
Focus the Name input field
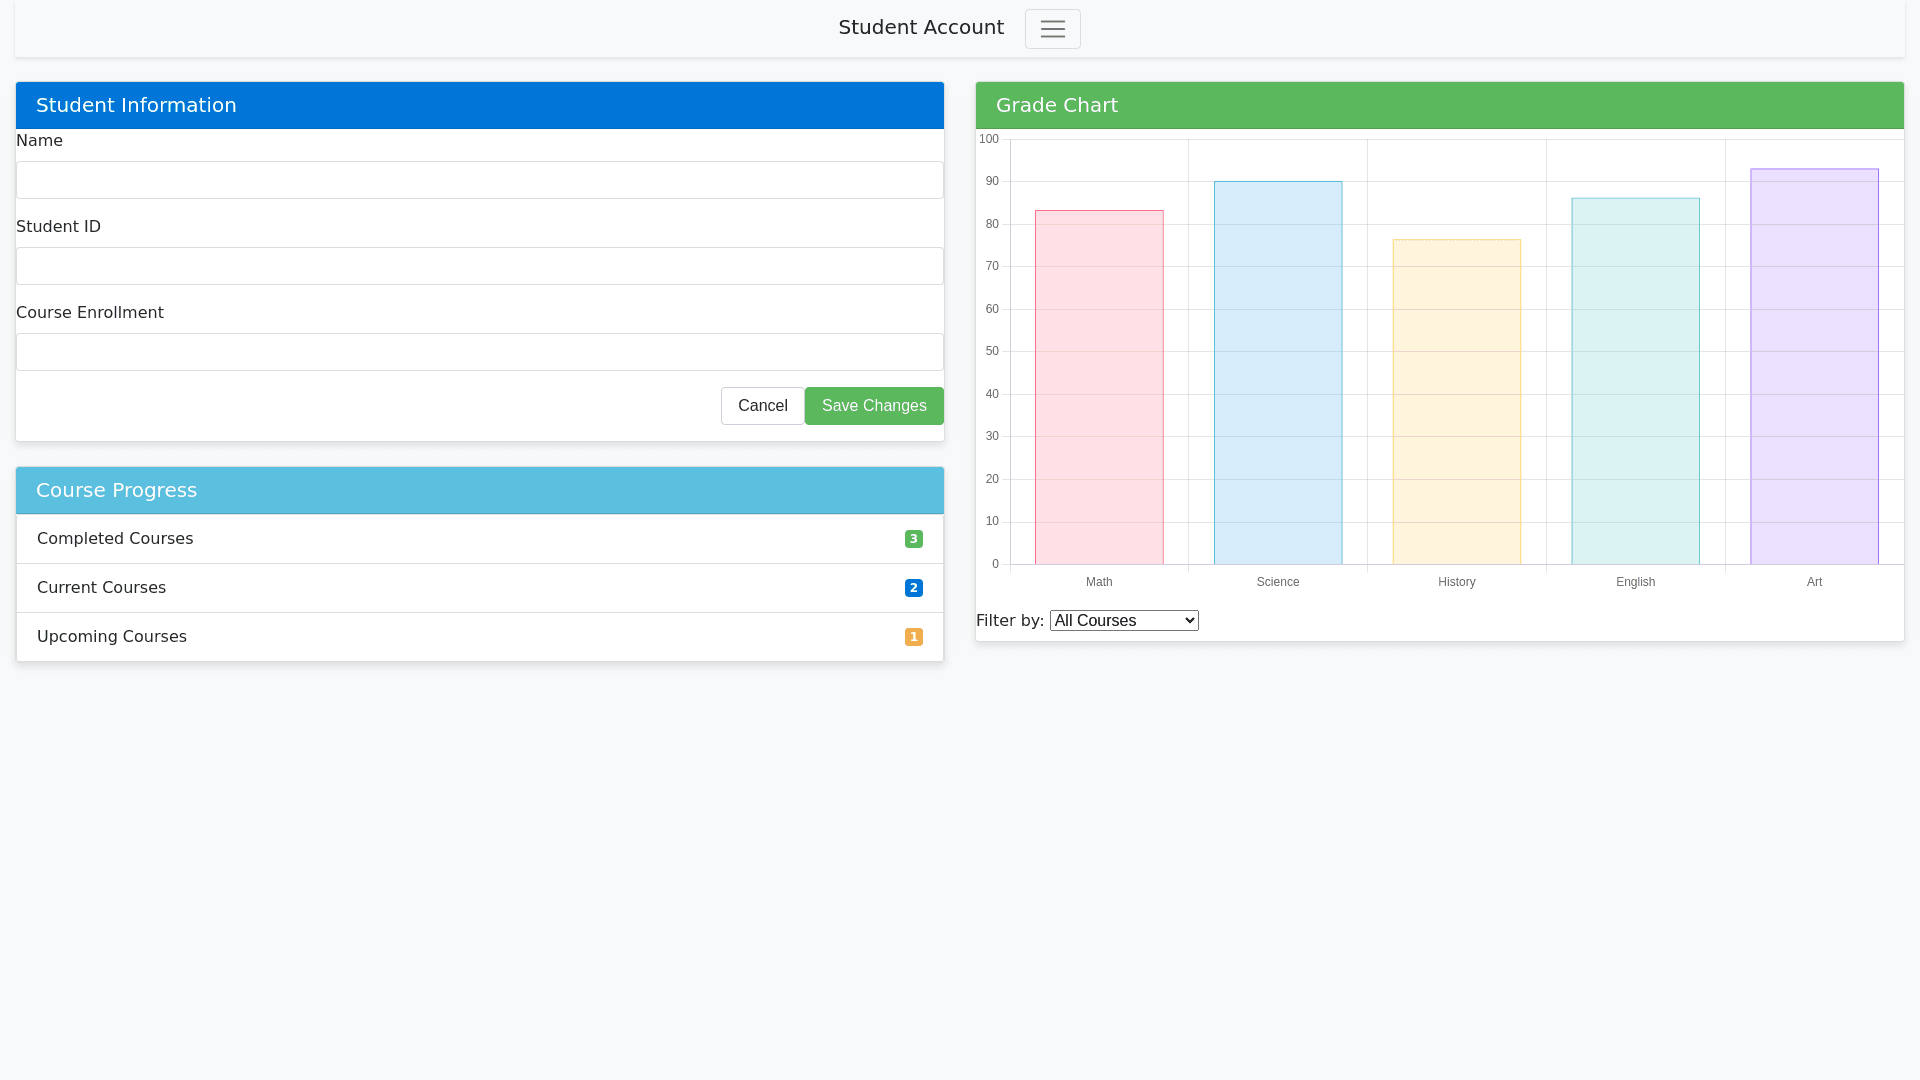480,180
